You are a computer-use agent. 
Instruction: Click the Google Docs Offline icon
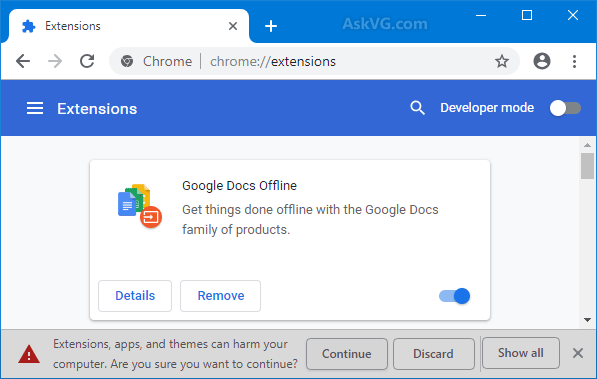[139, 206]
